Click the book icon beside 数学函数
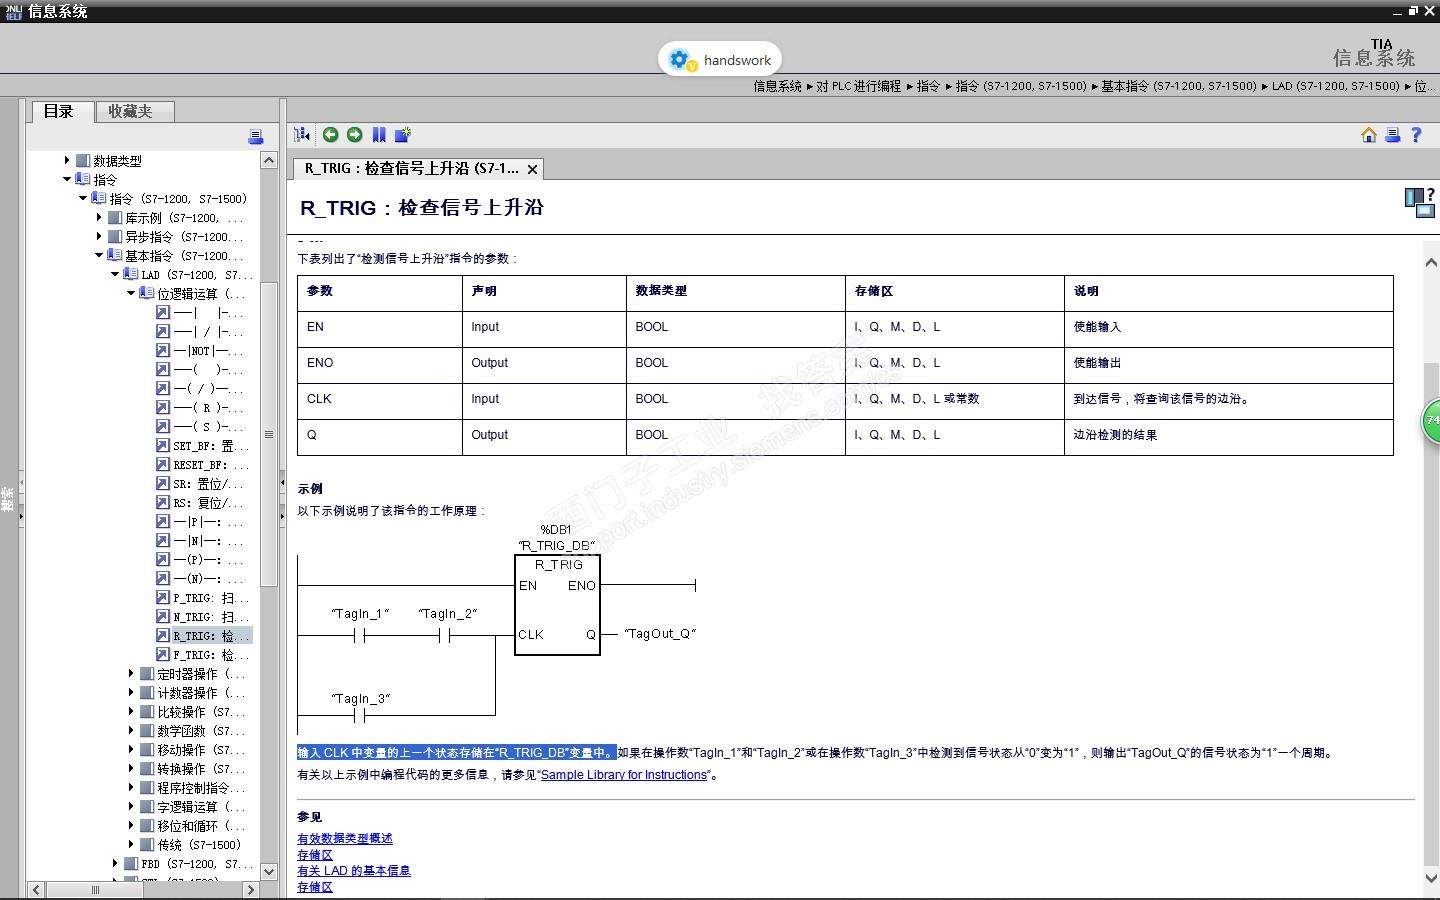 (x=147, y=730)
